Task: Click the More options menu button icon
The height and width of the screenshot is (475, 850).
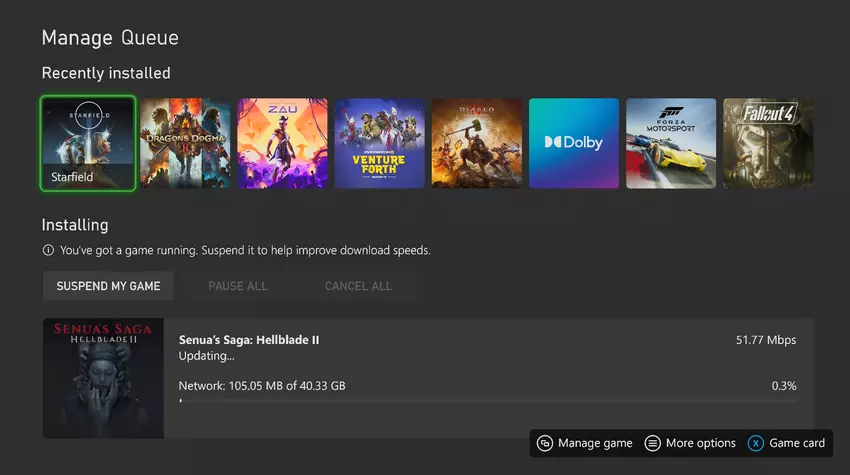Action: [x=652, y=443]
